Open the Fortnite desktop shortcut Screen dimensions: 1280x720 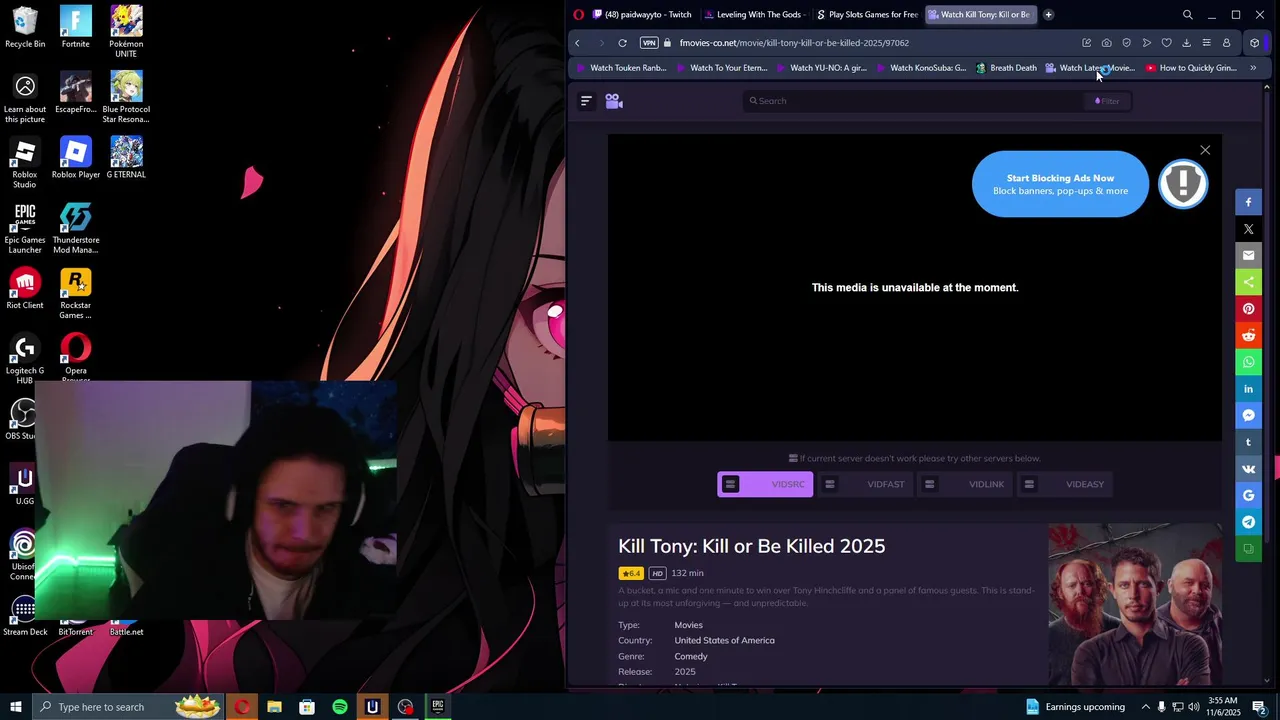click(x=75, y=28)
